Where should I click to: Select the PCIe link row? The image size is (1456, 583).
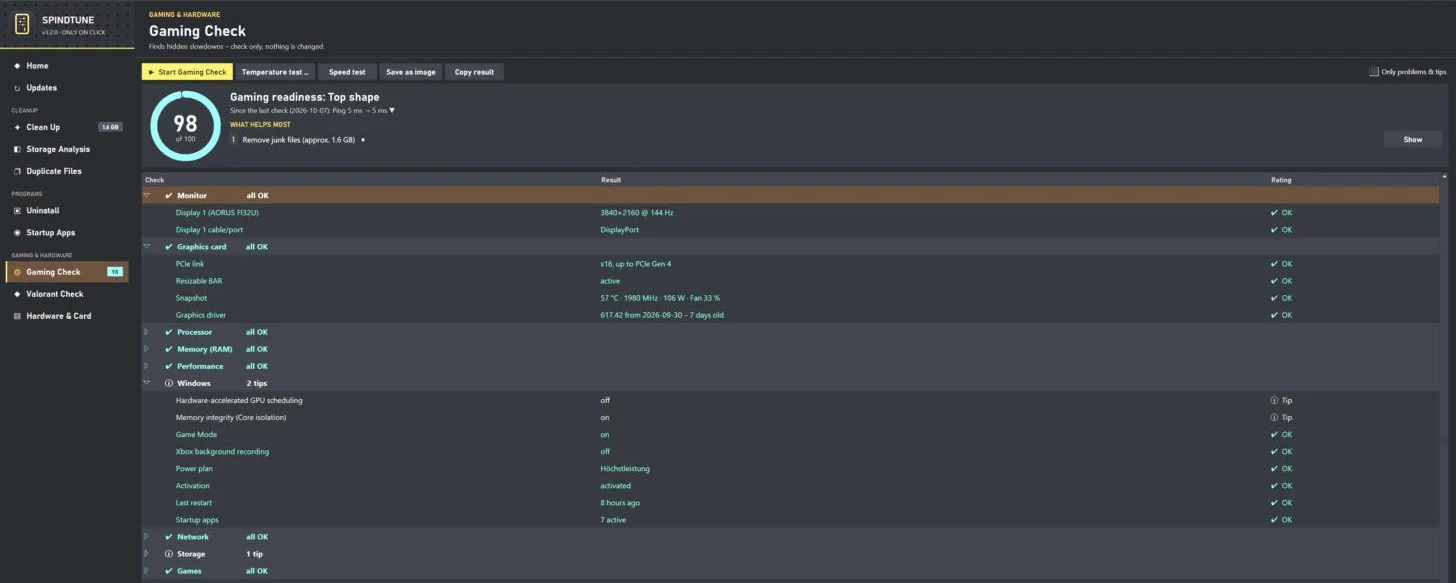[x=791, y=264]
